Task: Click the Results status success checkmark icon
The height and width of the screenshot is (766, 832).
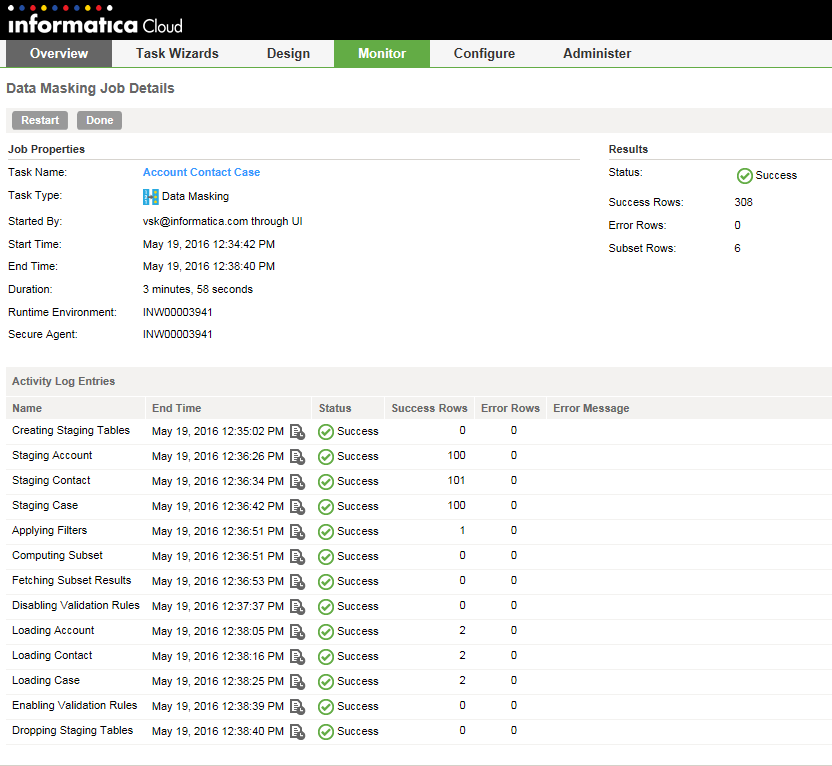Action: [x=744, y=176]
